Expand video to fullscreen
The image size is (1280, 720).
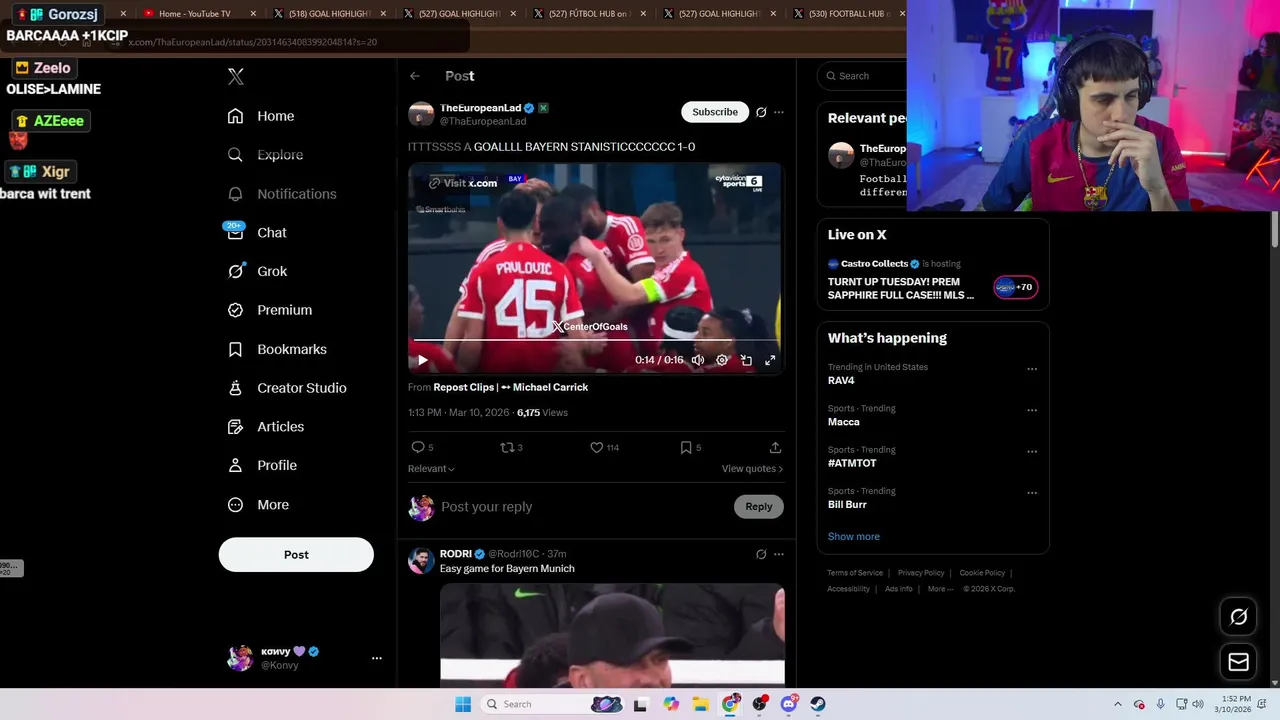click(x=770, y=360)
